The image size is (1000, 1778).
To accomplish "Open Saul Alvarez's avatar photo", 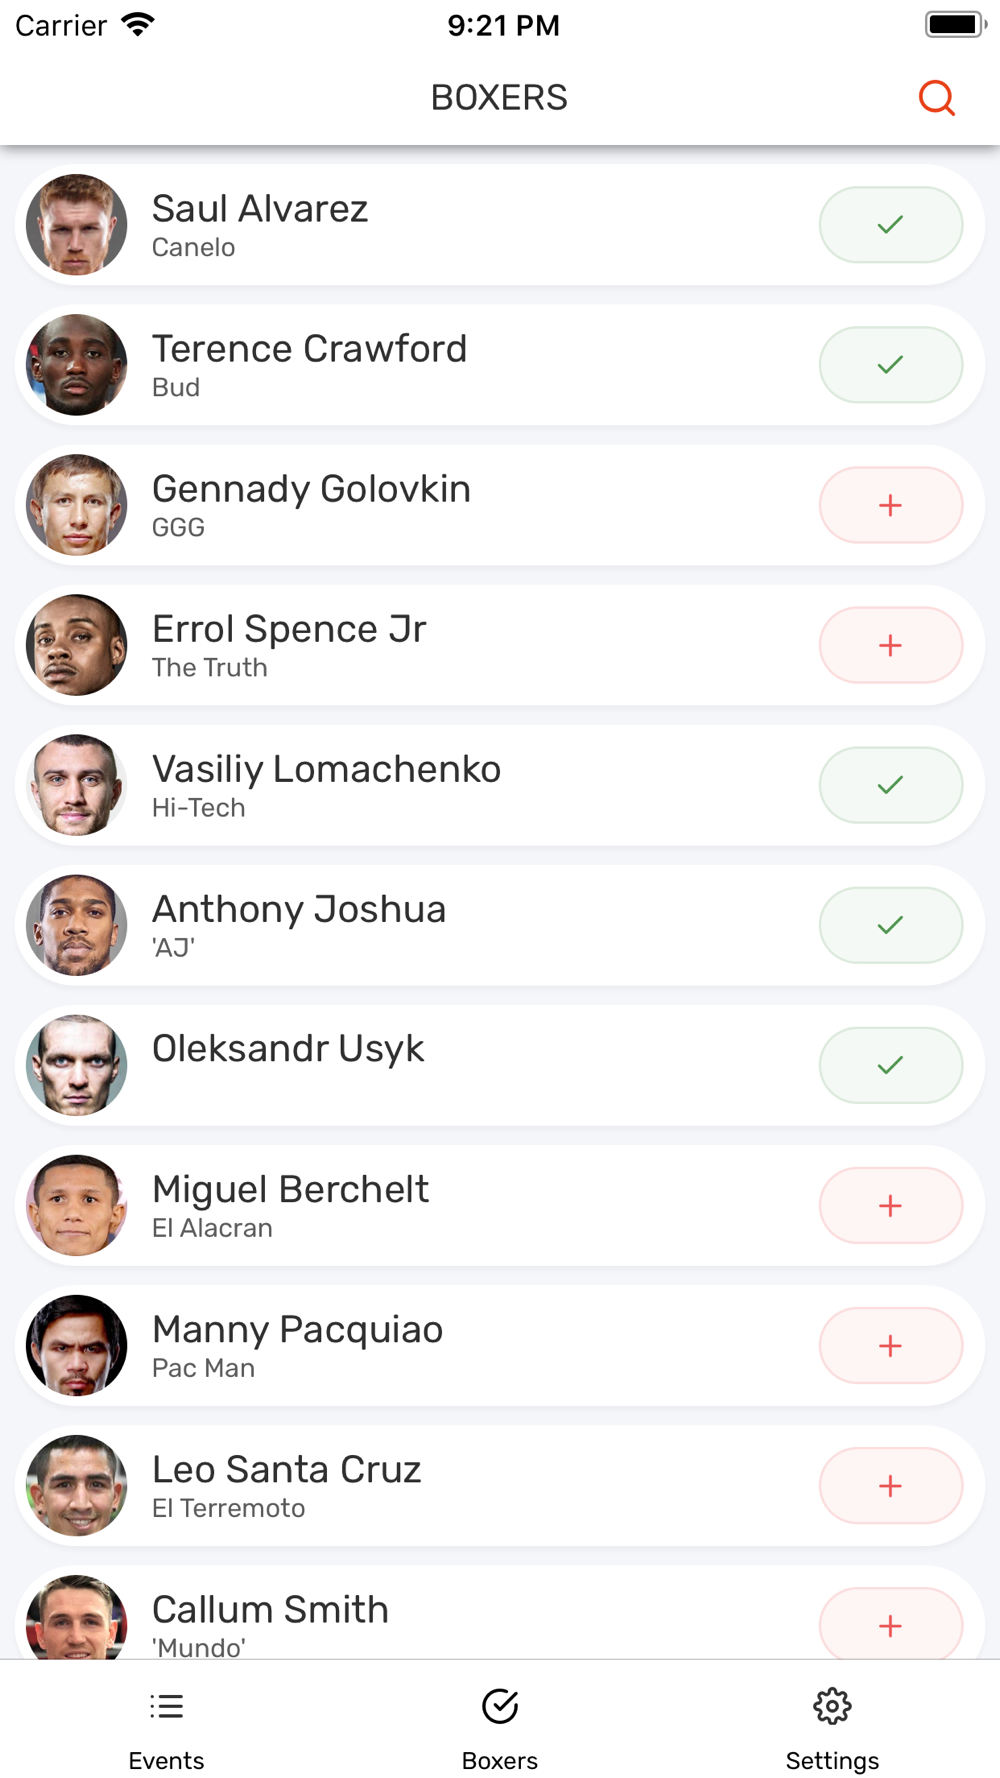I will (x=77, y=225).
